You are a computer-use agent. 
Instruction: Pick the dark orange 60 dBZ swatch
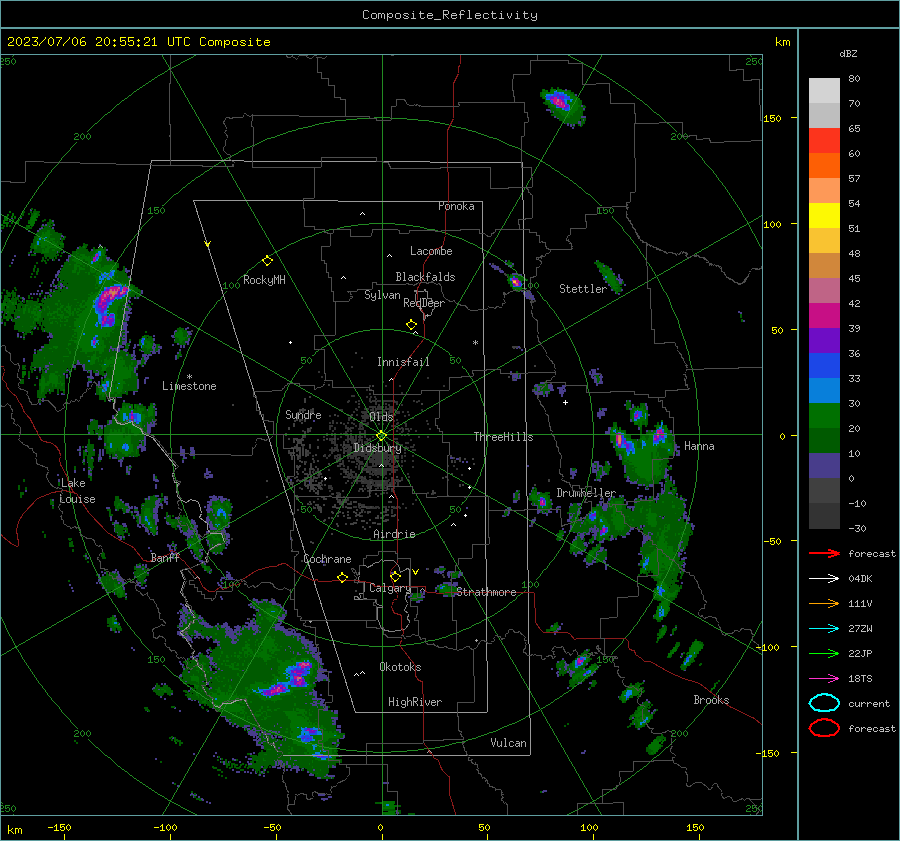tap(824, 165)
